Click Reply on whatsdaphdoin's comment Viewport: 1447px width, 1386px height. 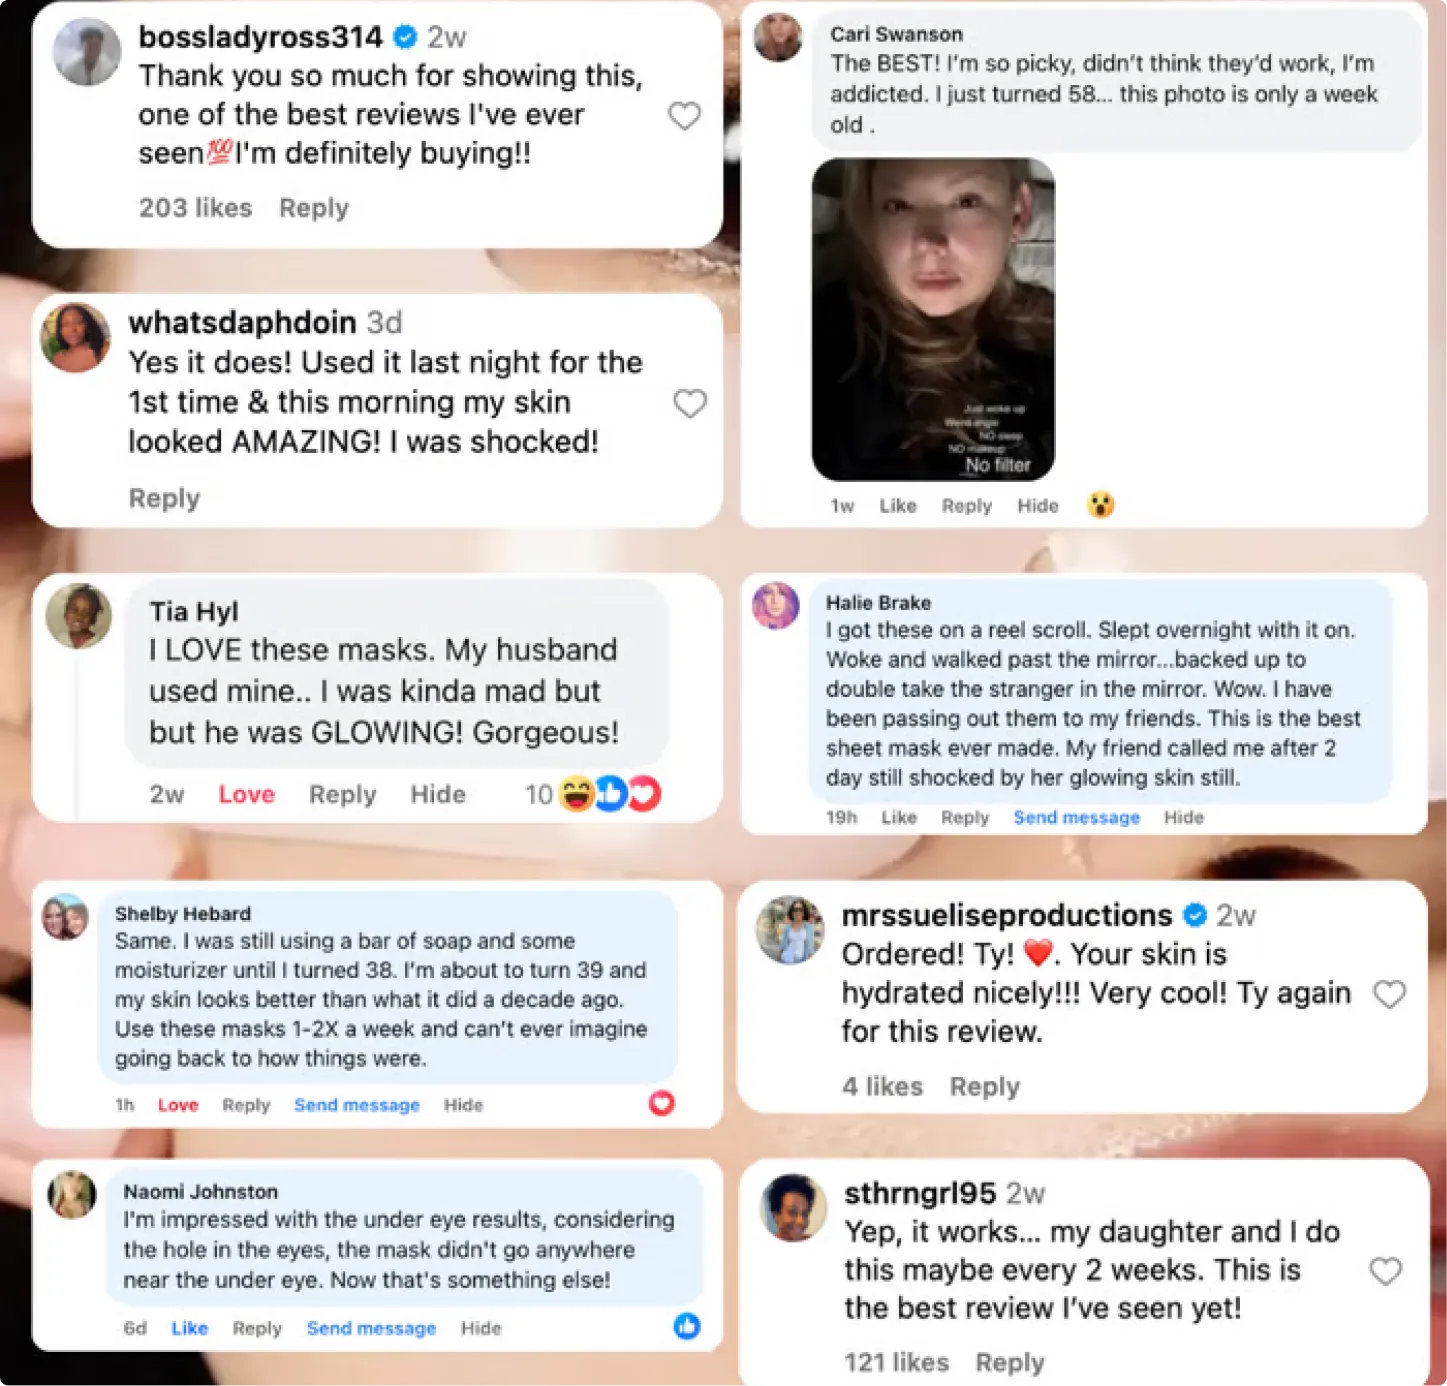163,498
